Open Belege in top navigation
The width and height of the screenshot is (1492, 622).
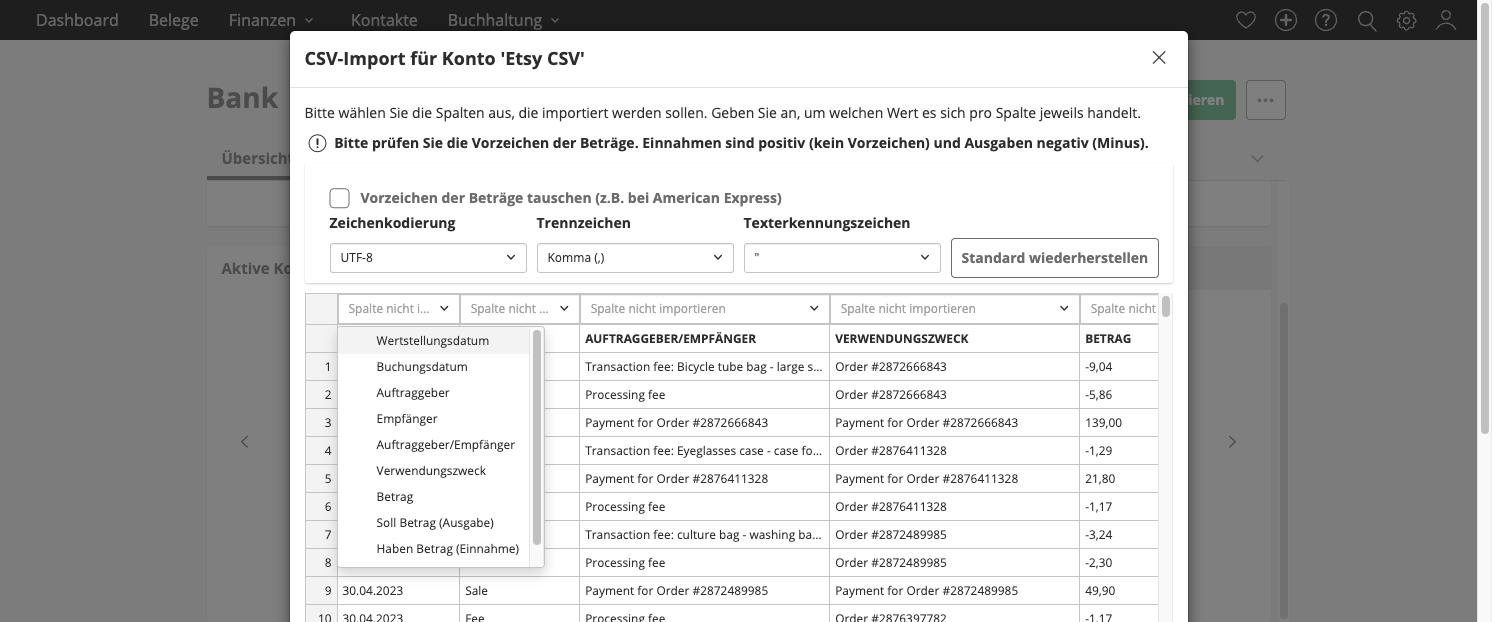click(x=173, y=20)
